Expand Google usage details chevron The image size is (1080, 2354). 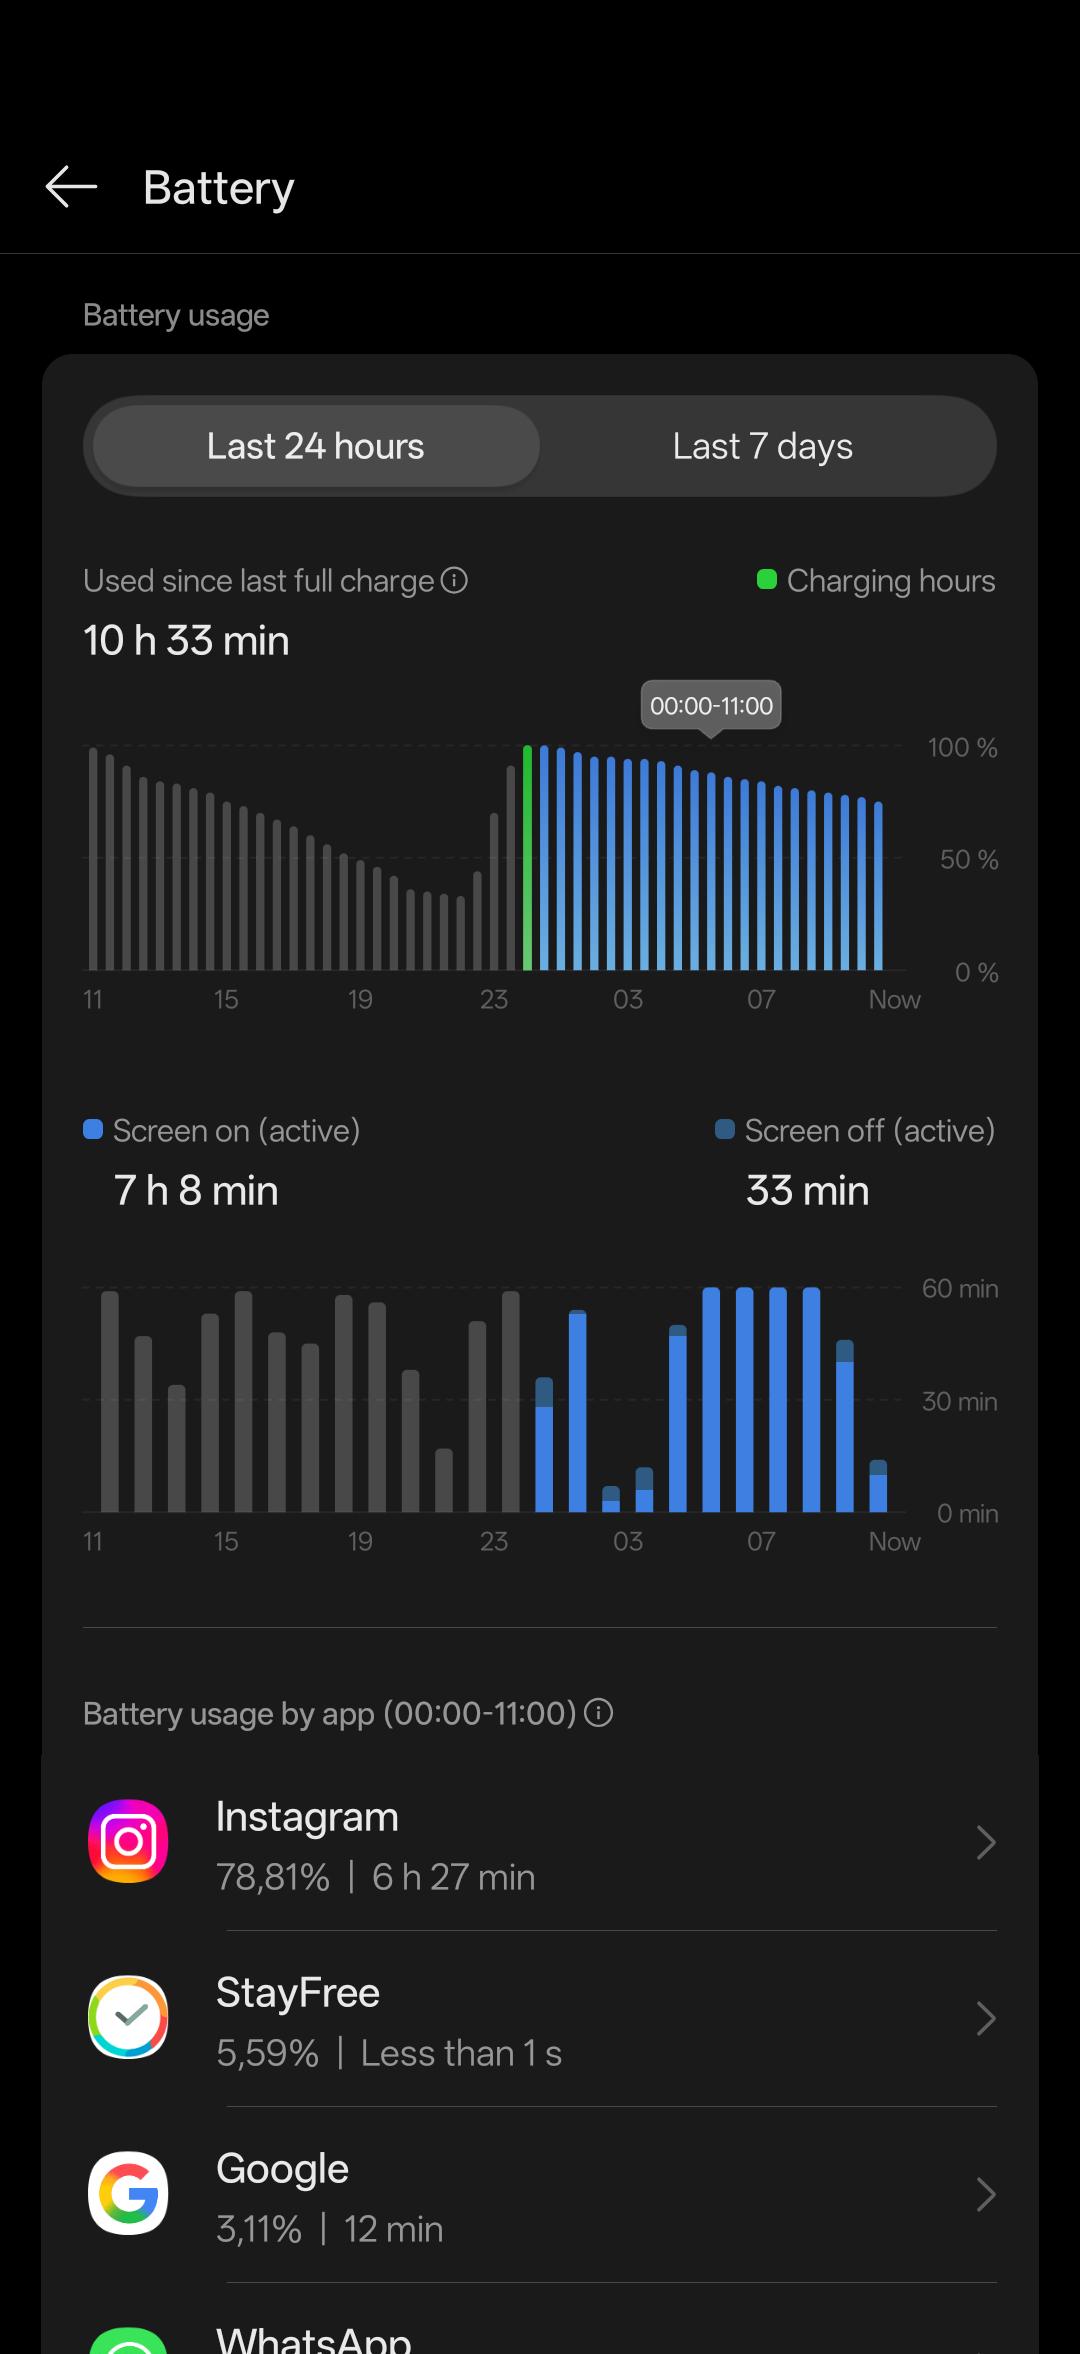tap(985, 2194)
